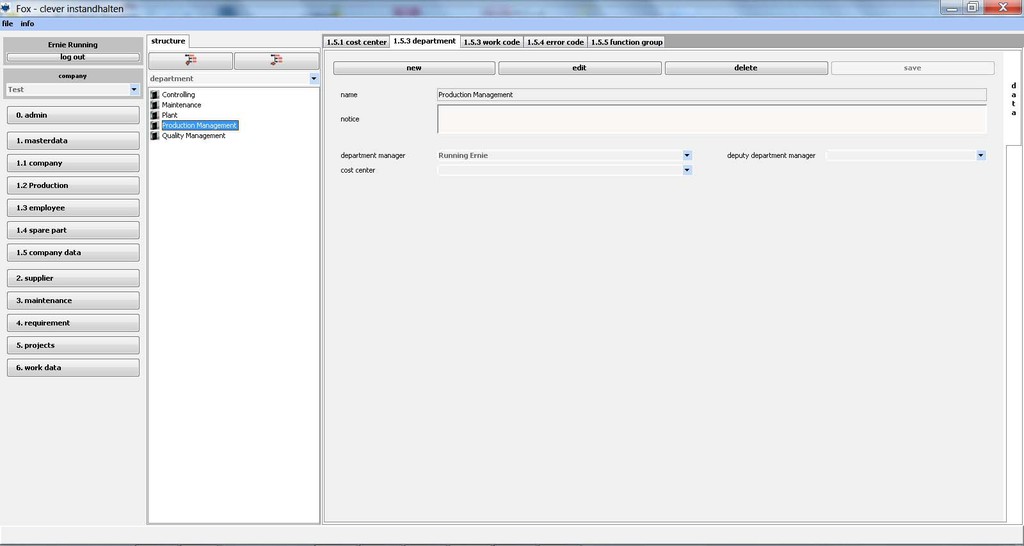Switch to the 1.5.4 error code tab

[555, 42]
